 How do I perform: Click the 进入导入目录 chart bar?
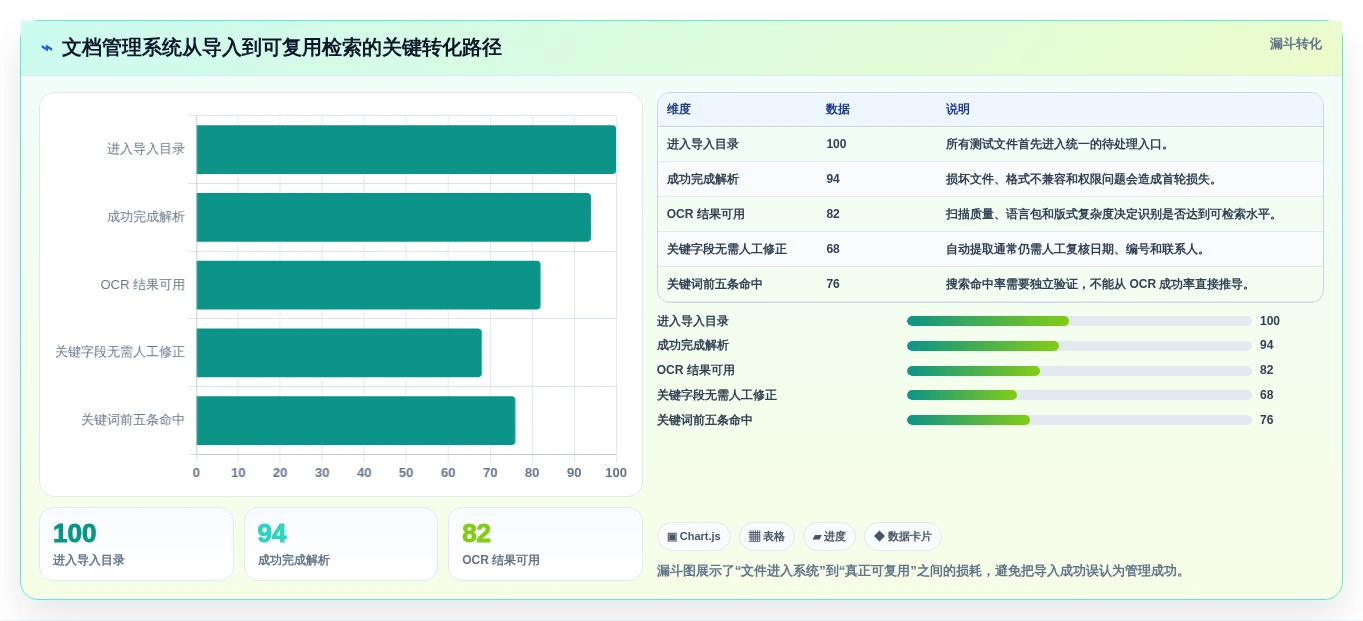[406, 149]
